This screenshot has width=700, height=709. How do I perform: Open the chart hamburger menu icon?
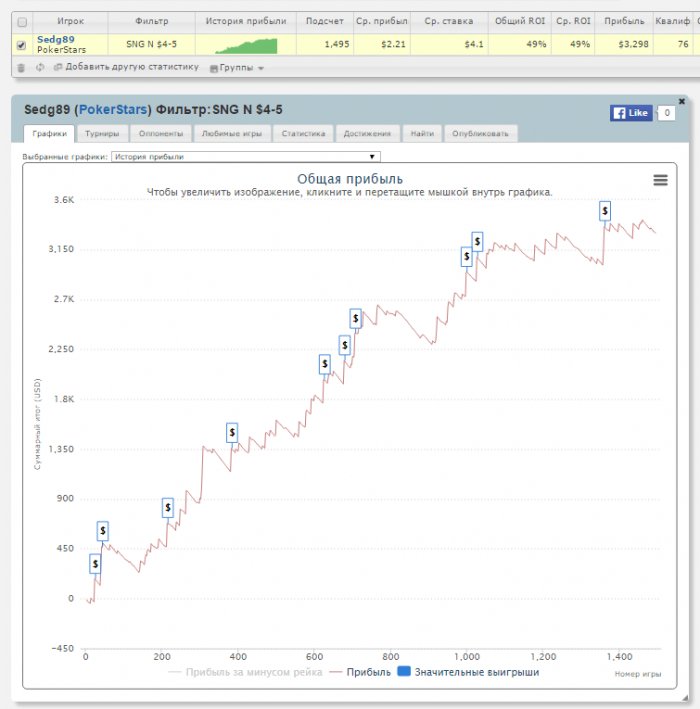pyautogui.click(x=661, y=180)
